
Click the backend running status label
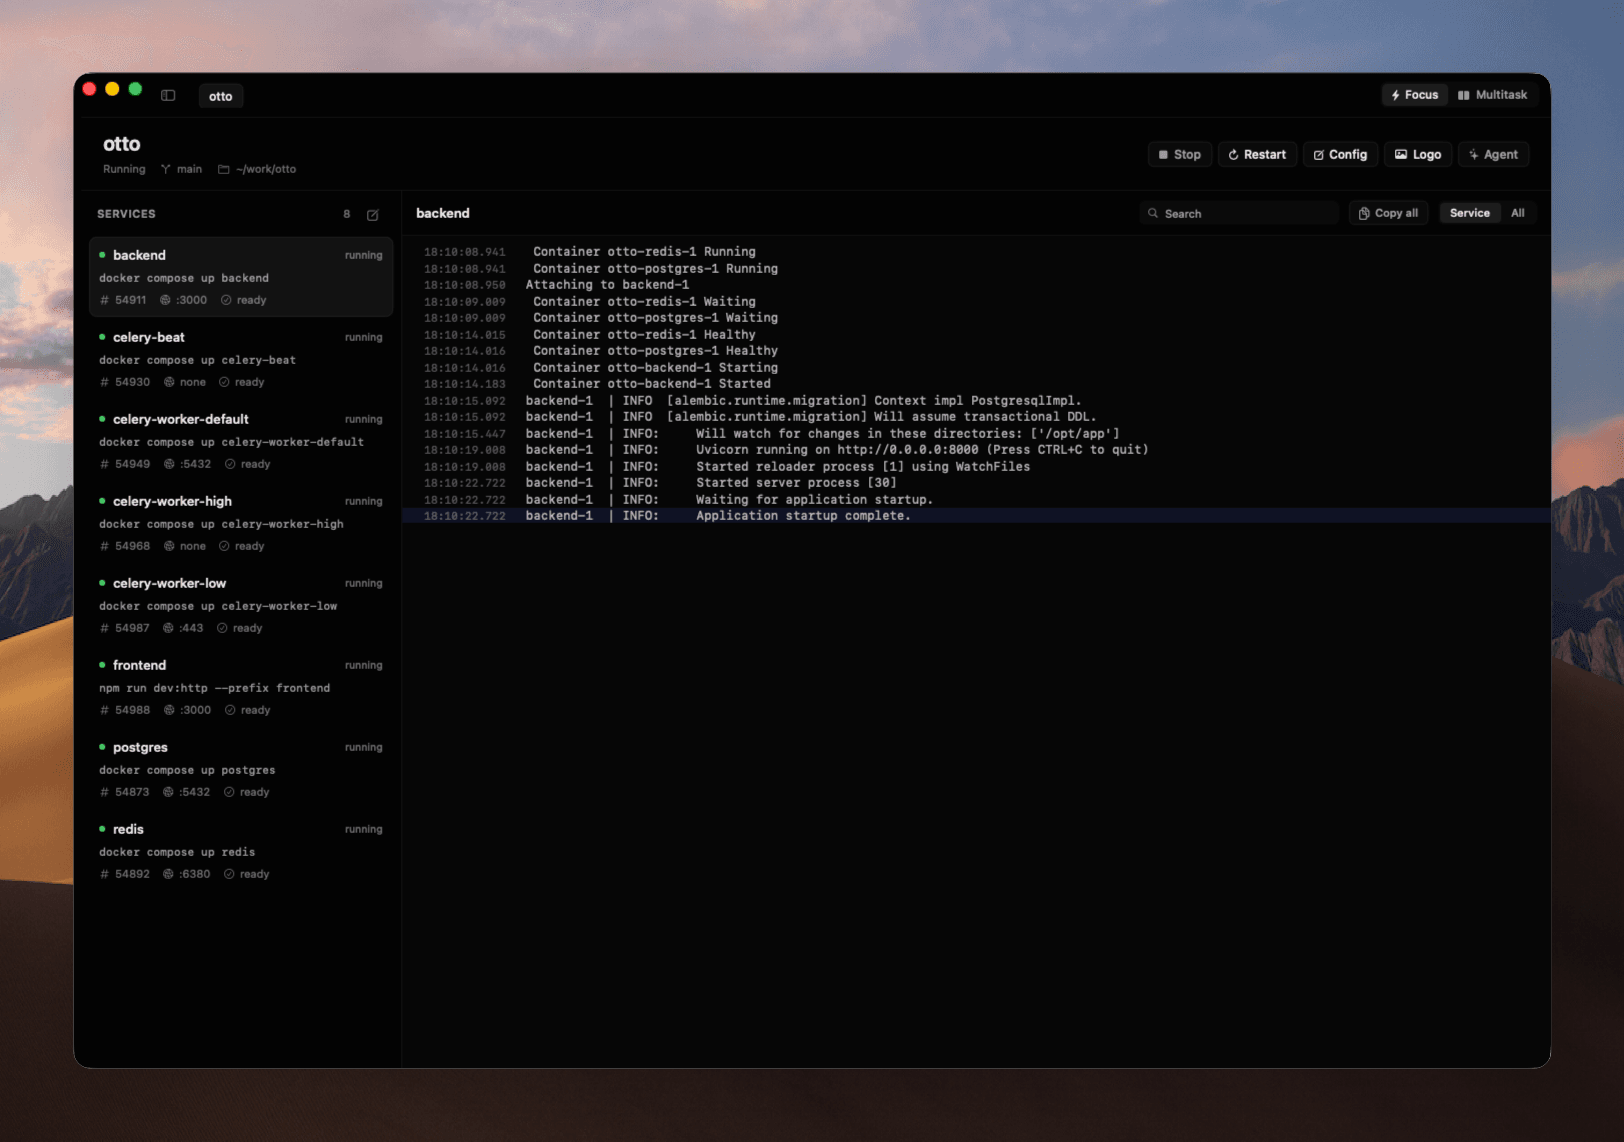pyautogui.click(x=364, y=256)
